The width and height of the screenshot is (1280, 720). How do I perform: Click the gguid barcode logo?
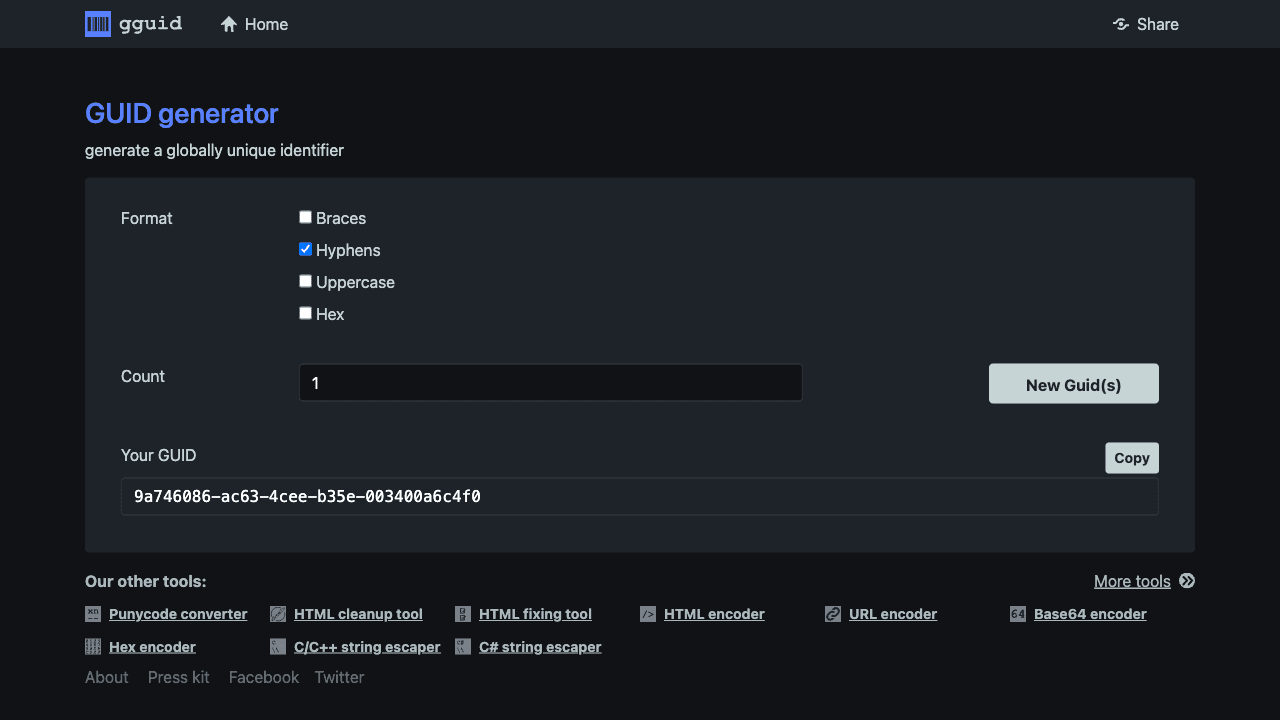97,23
